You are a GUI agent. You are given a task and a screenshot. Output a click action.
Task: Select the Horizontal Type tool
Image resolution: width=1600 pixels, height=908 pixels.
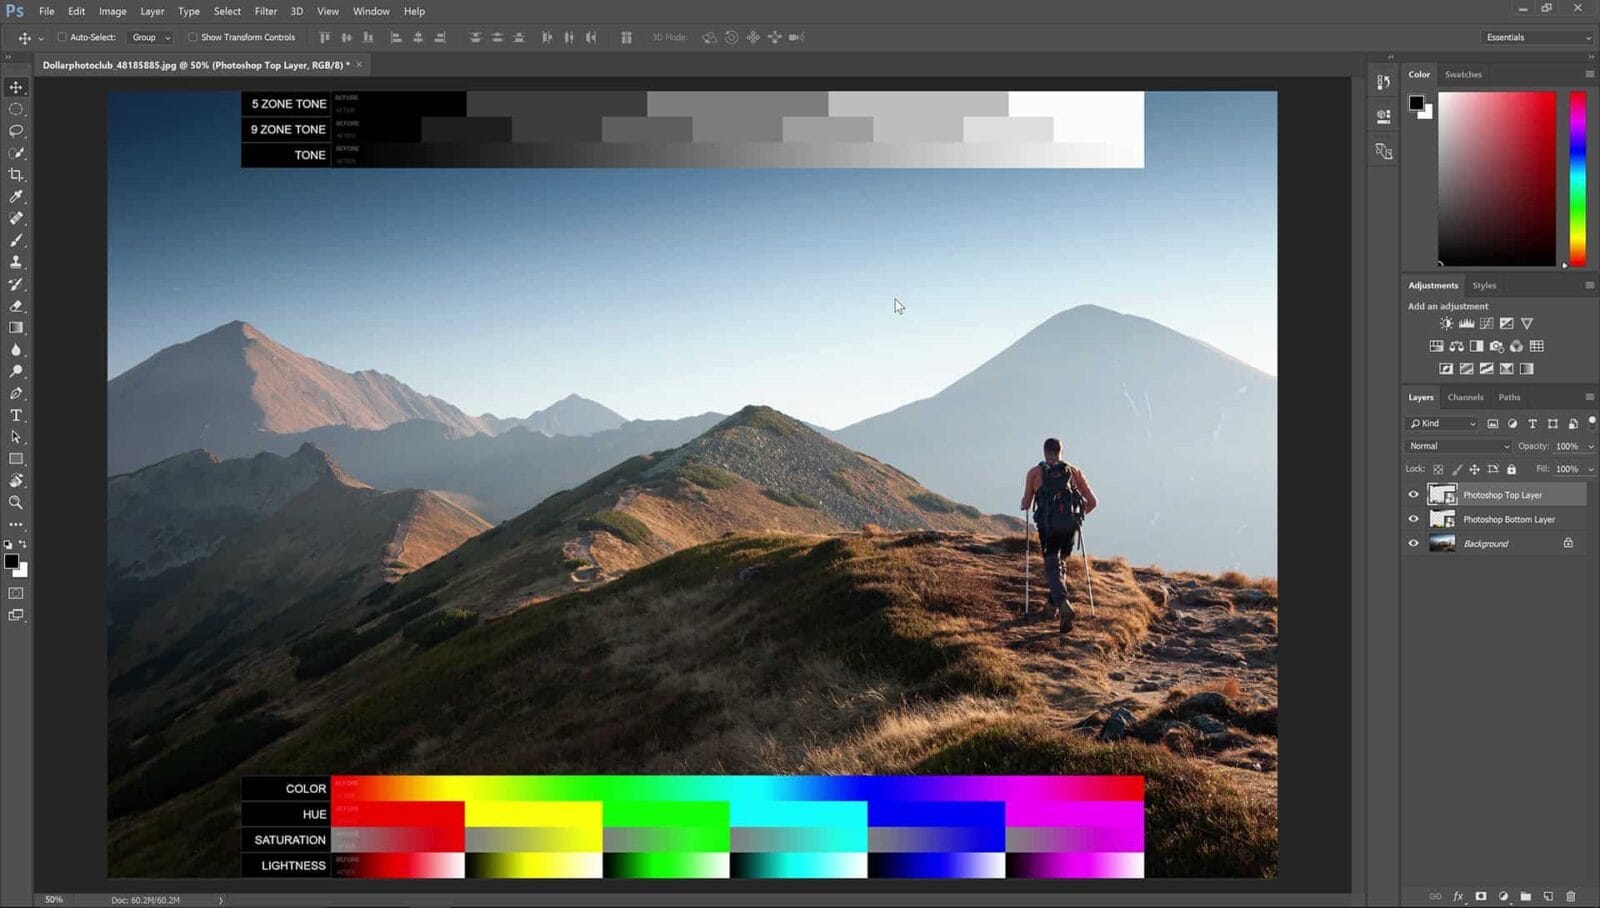[x=16, y=415]
